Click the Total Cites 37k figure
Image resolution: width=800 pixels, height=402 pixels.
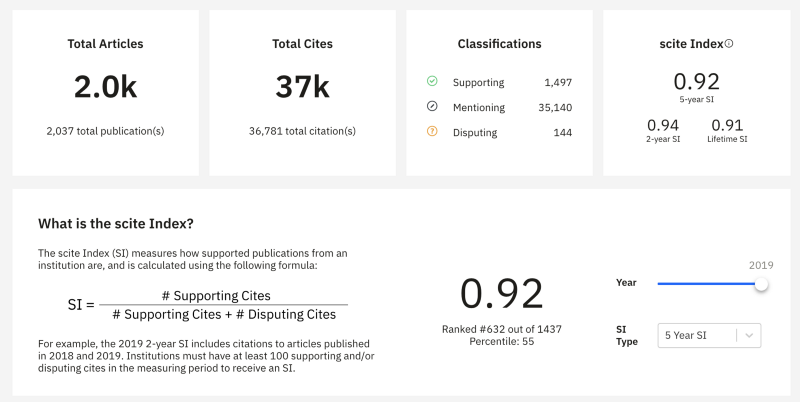pyautogui.click(x=301, y=87)
